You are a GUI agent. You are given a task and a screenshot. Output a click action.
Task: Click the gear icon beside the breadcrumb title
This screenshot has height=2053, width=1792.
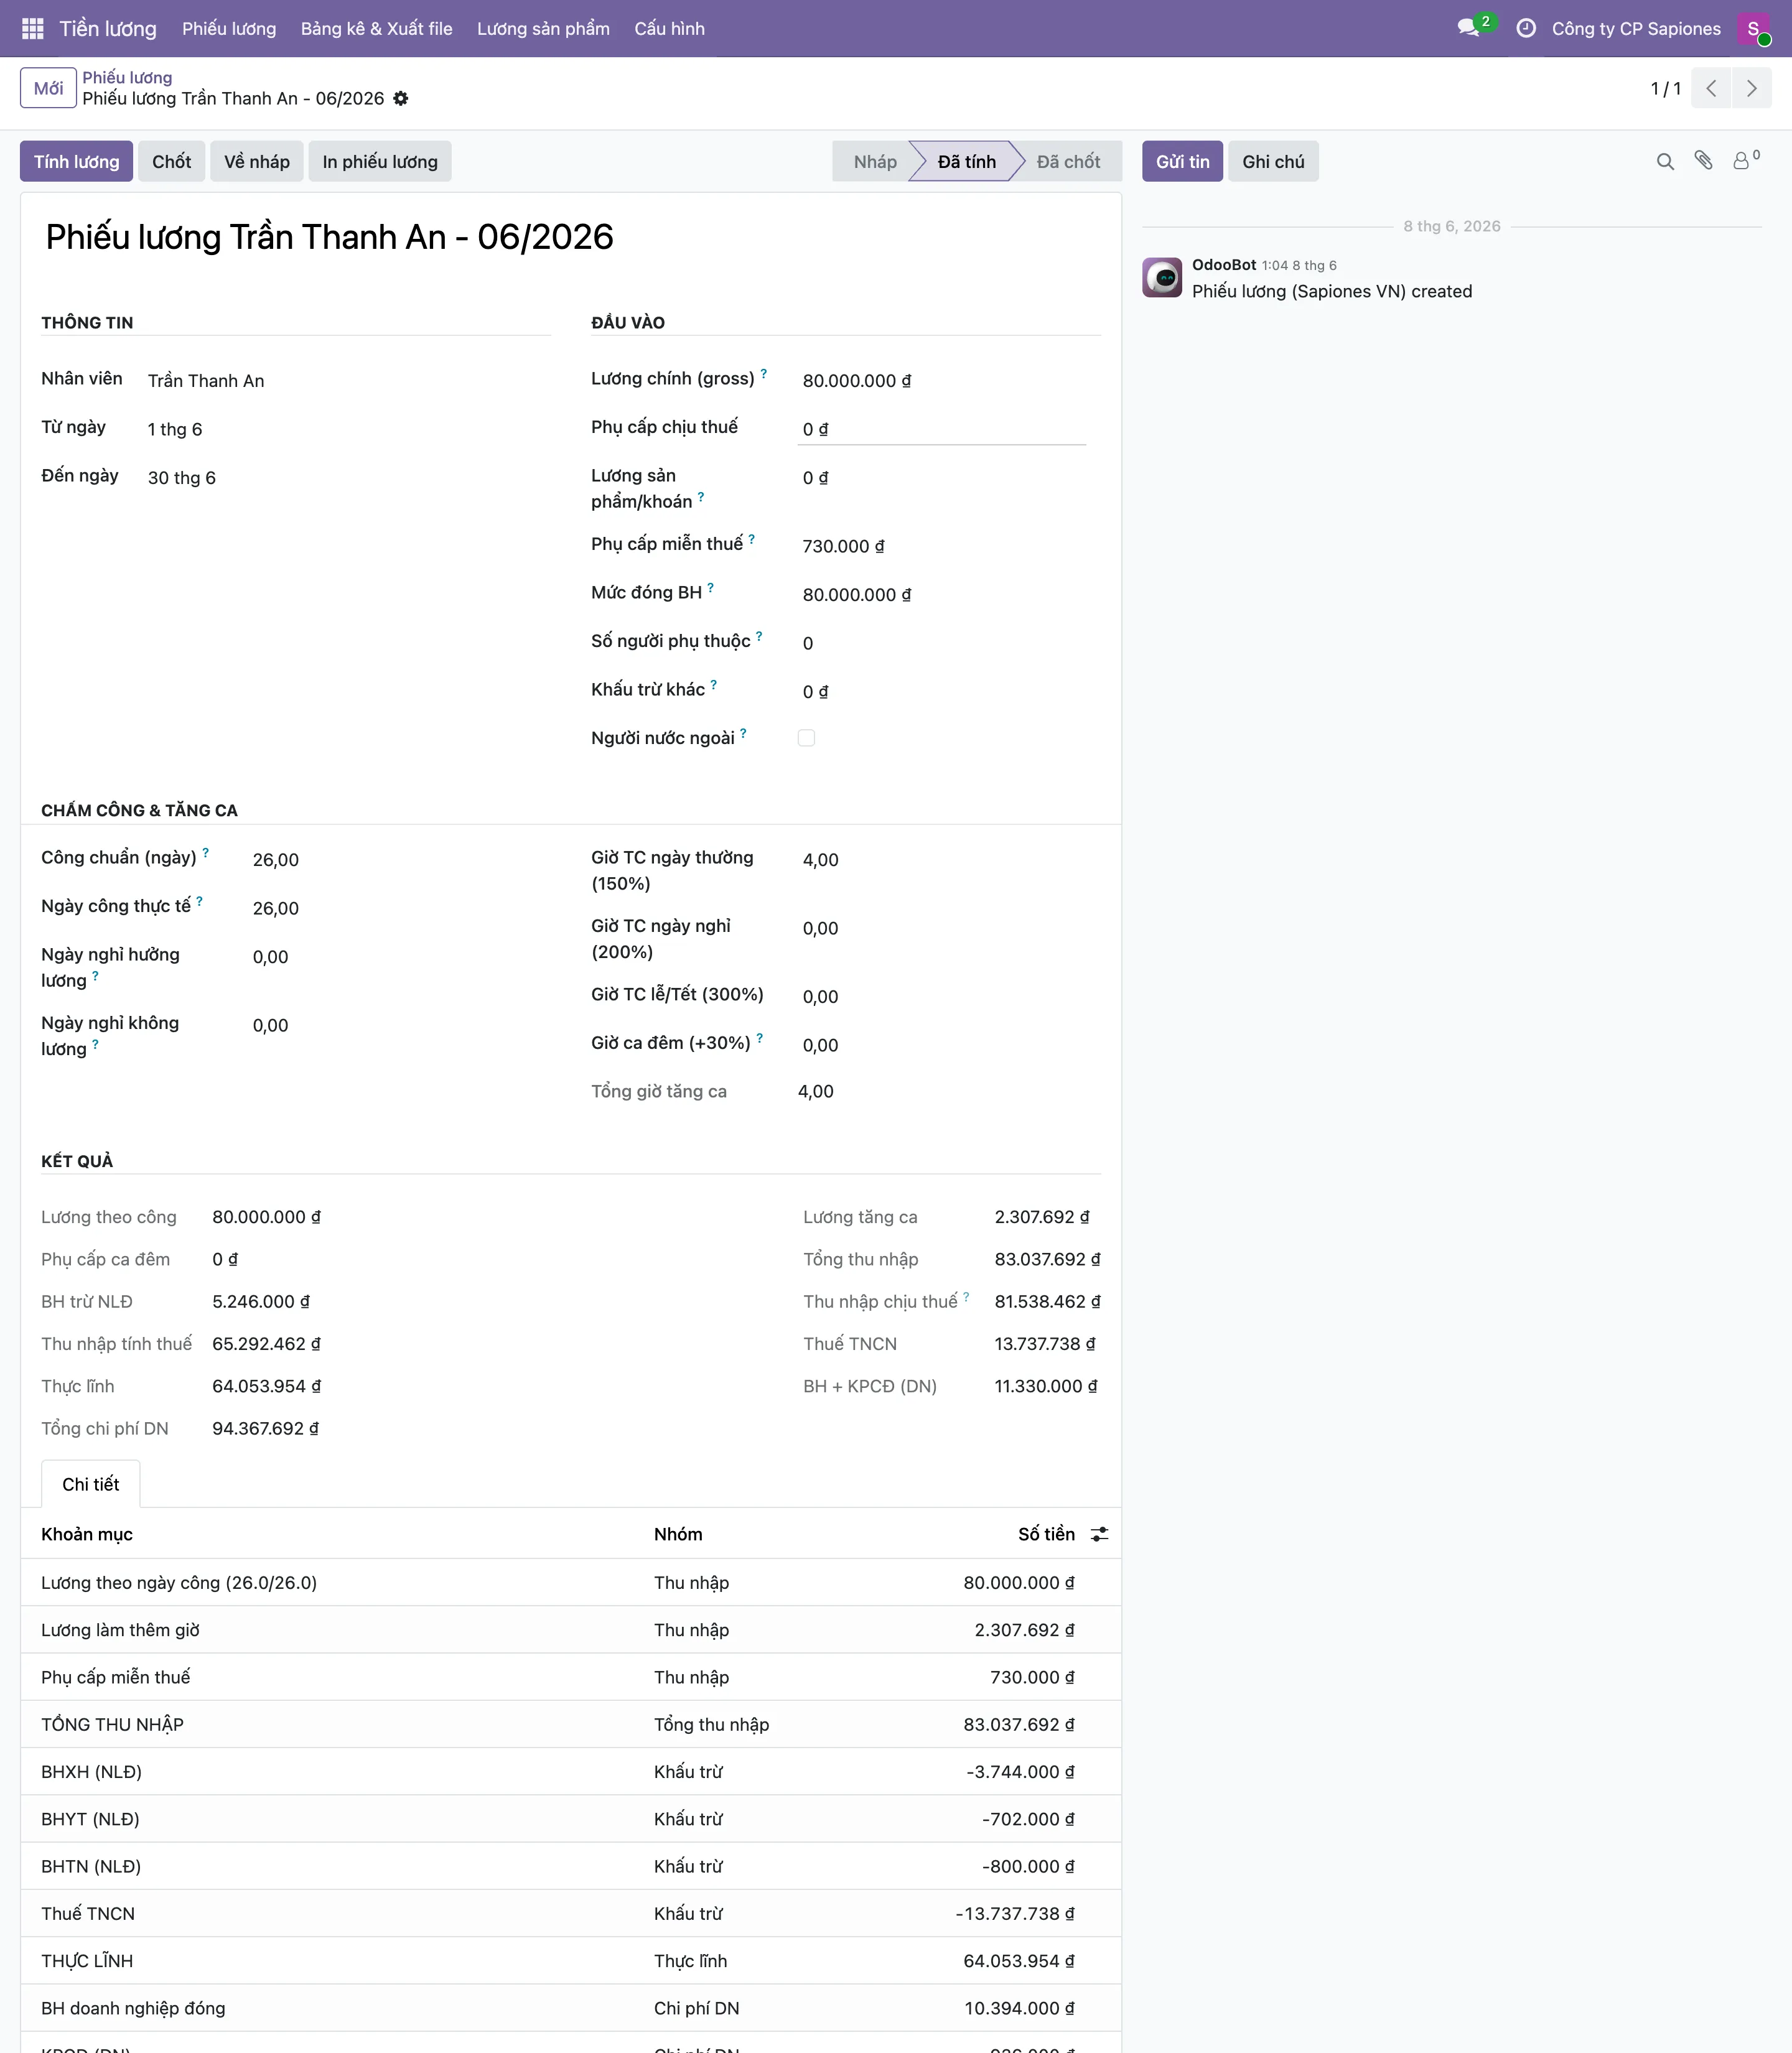coord(401,98)
